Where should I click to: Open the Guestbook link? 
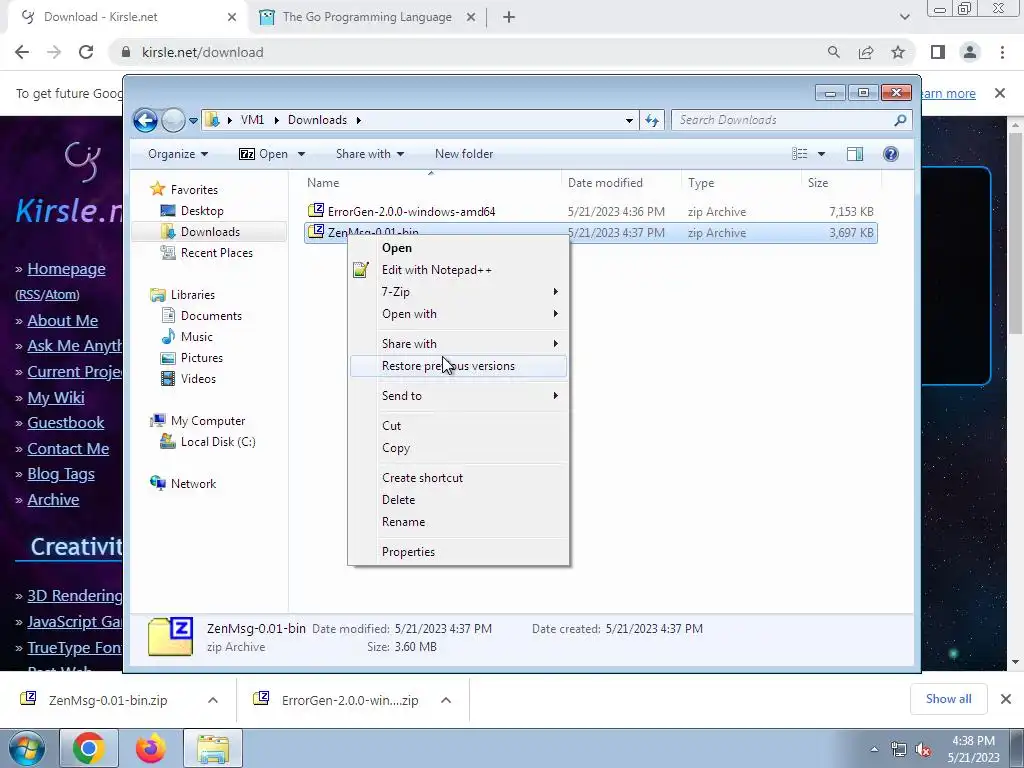65,423
